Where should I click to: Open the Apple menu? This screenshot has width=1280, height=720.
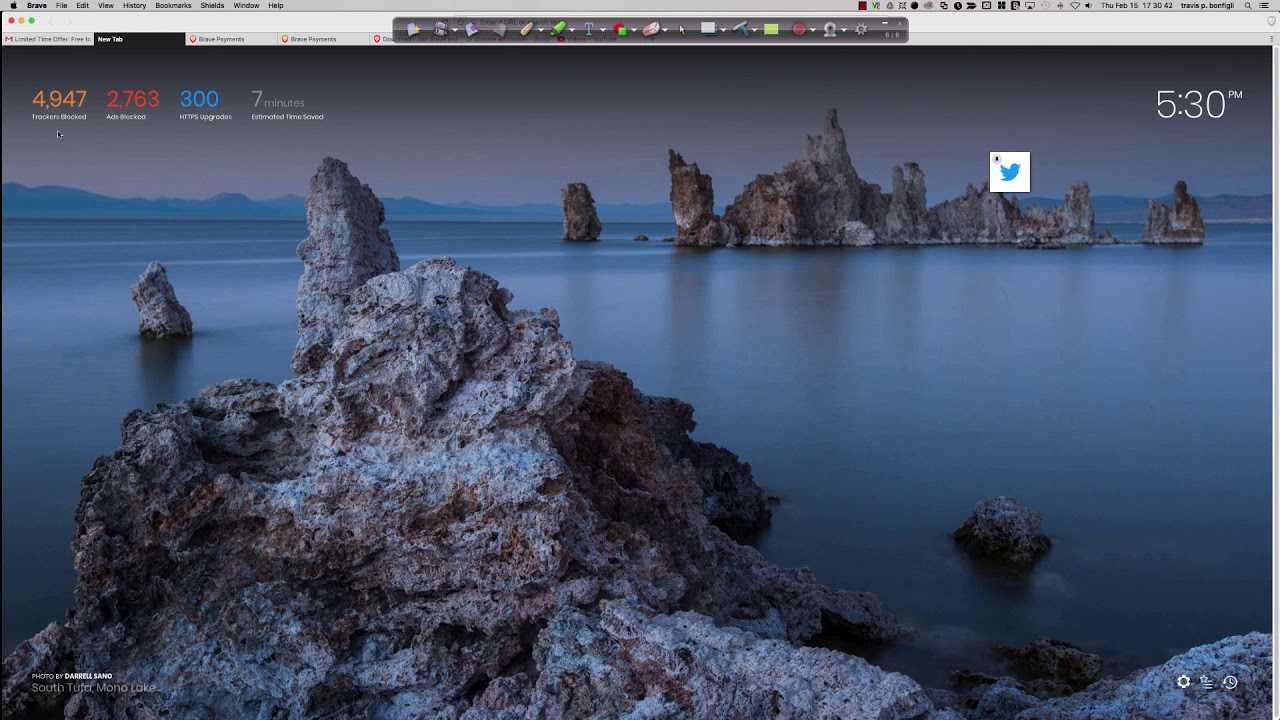(13, 5)
